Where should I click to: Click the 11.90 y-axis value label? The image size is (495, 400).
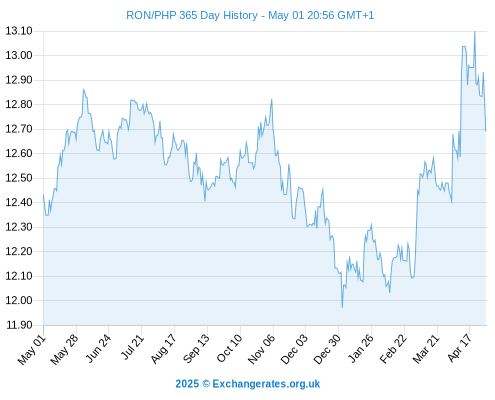(x=19, y=325)
